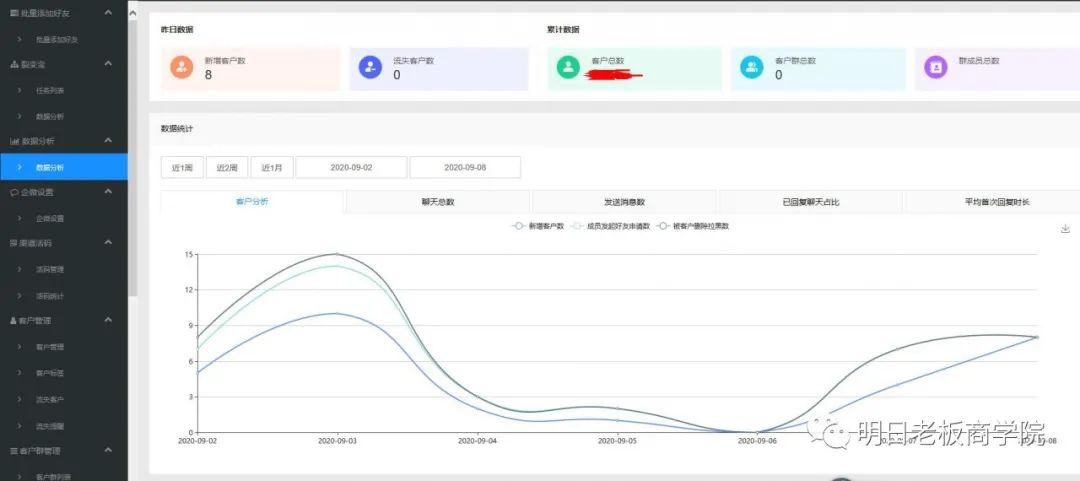Image resolution: width=1080 pixels, height=481 pixels.
Task: Click the 客户管理 person header icon
Action: pos(14,320)
